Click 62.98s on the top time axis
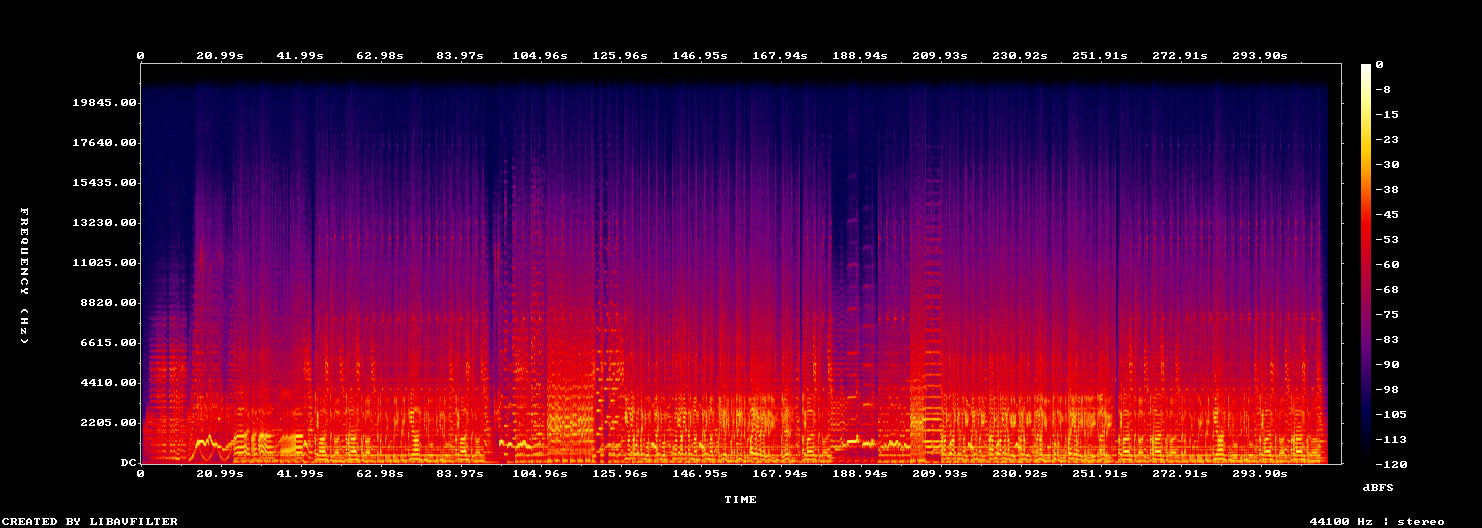 (379, 56)
